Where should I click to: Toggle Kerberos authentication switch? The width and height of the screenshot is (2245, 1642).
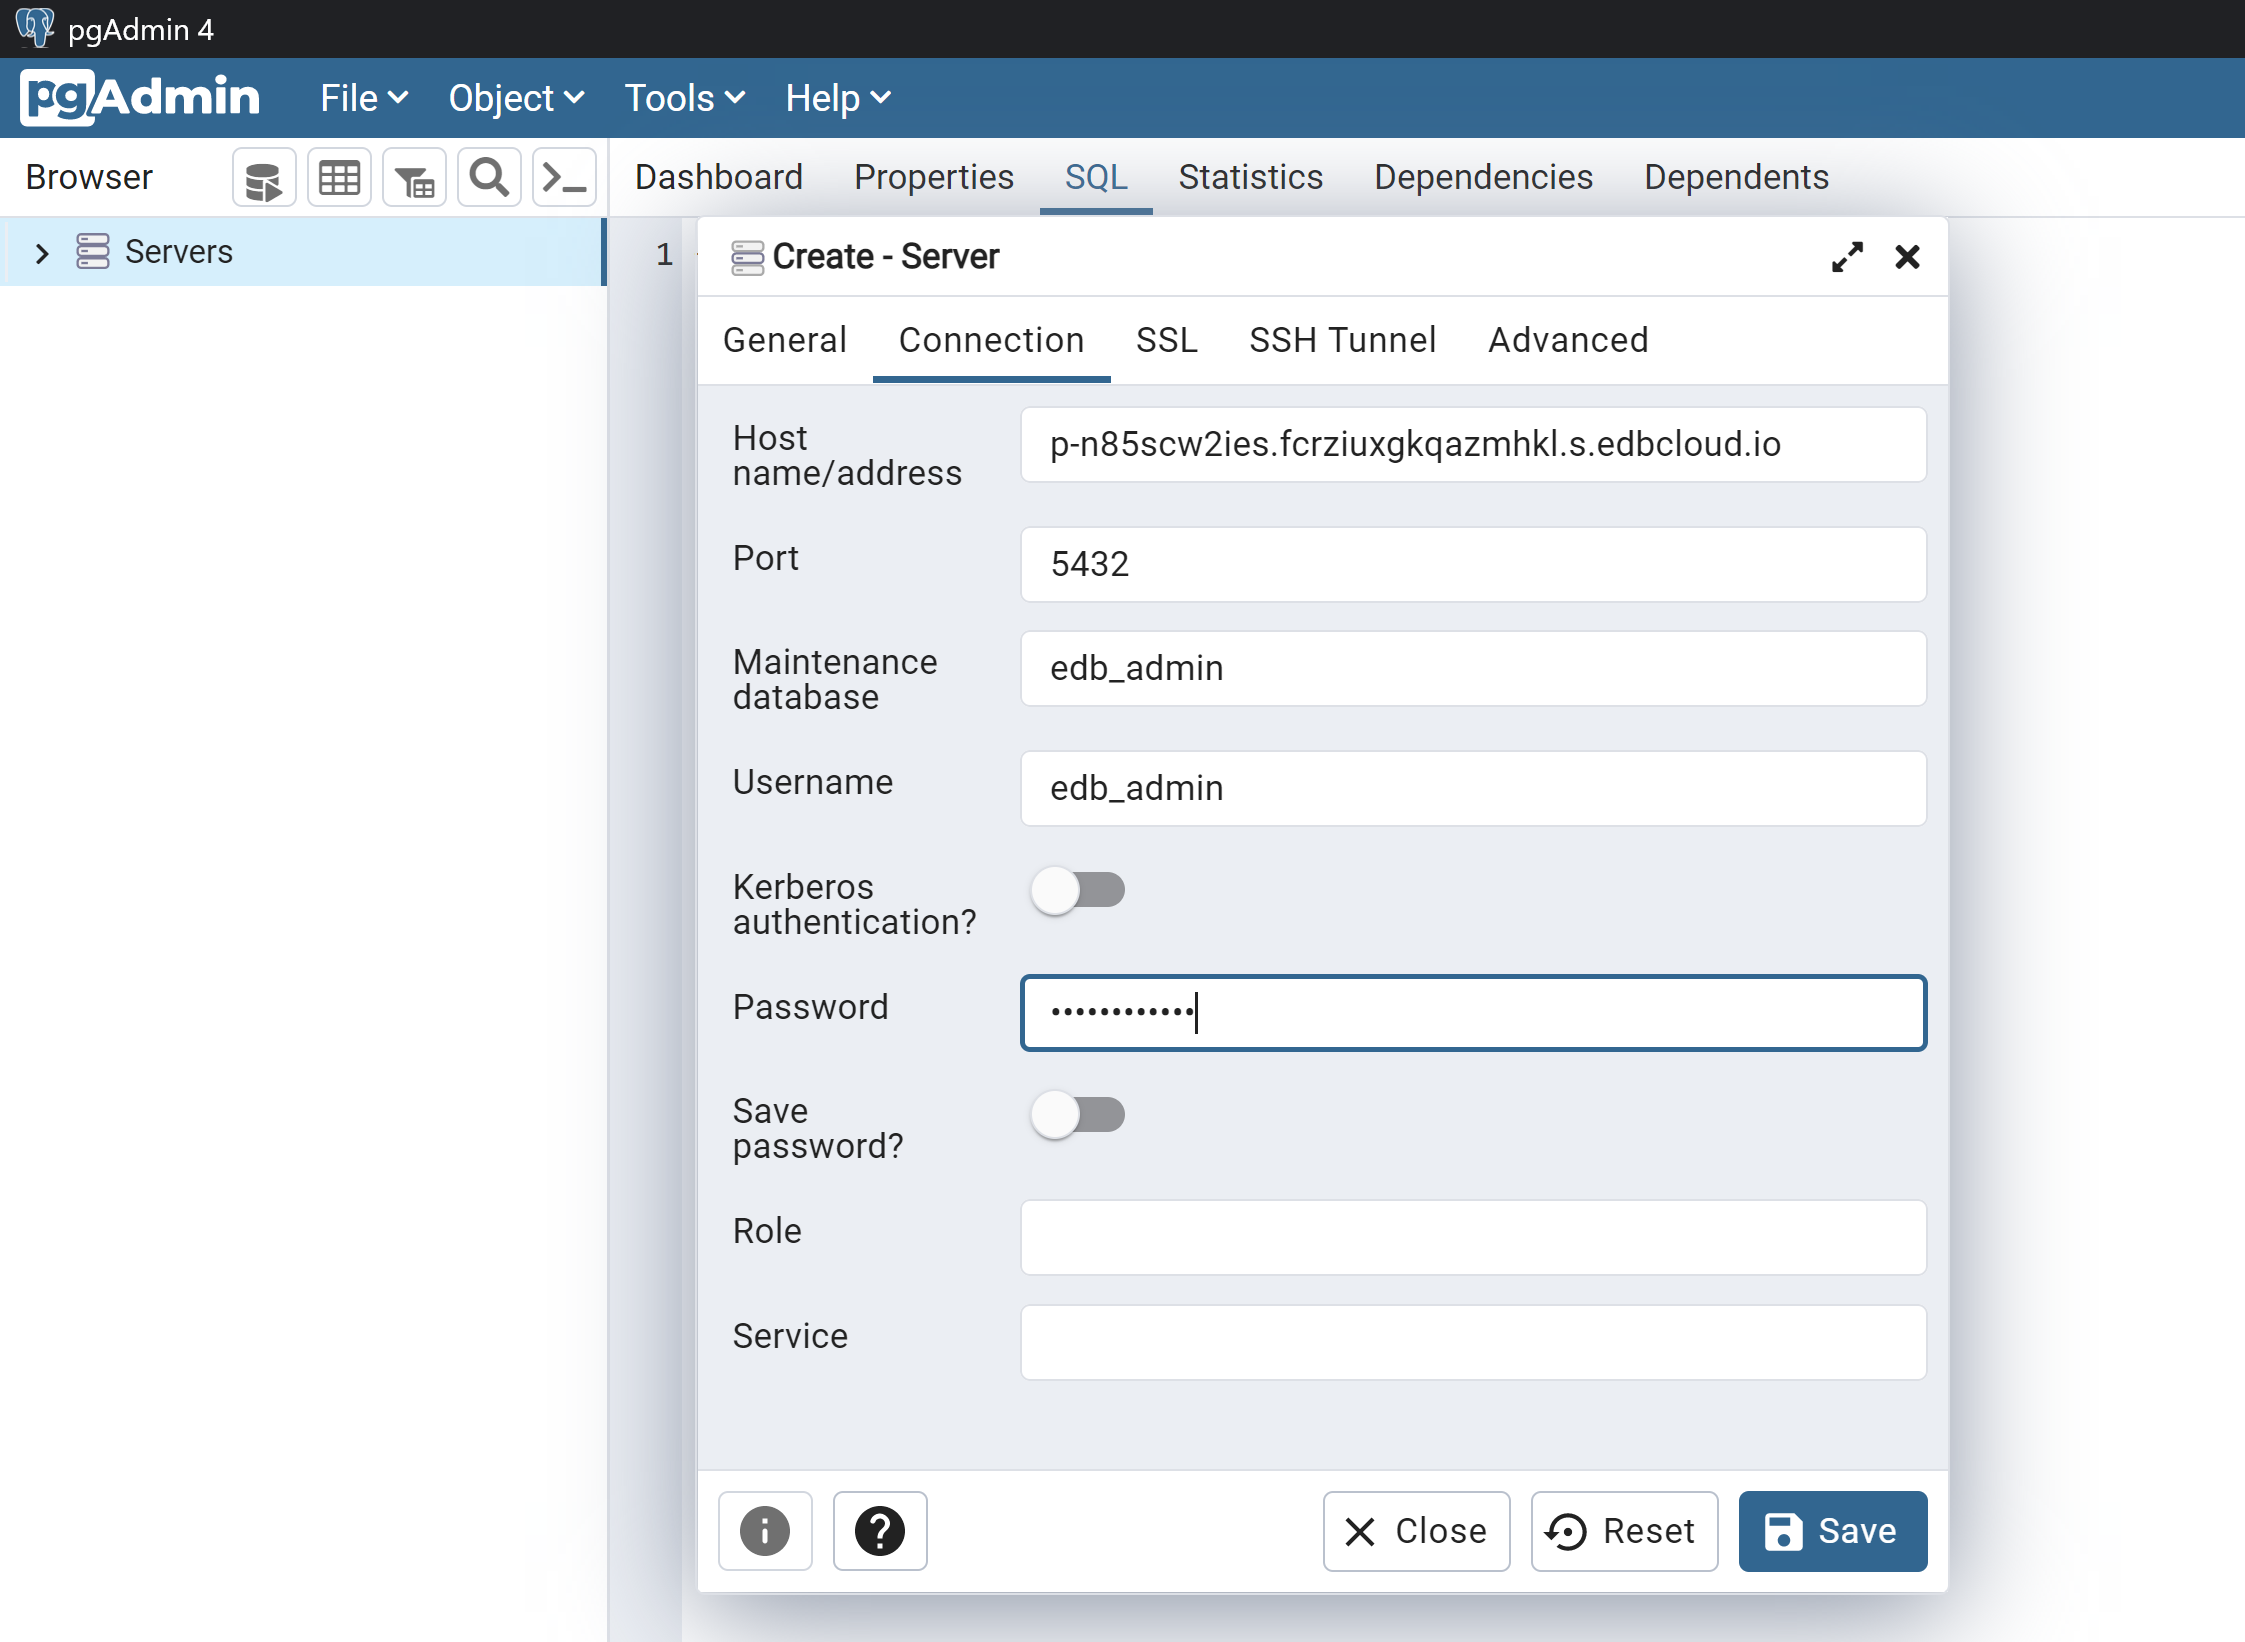click(1078, 889)
